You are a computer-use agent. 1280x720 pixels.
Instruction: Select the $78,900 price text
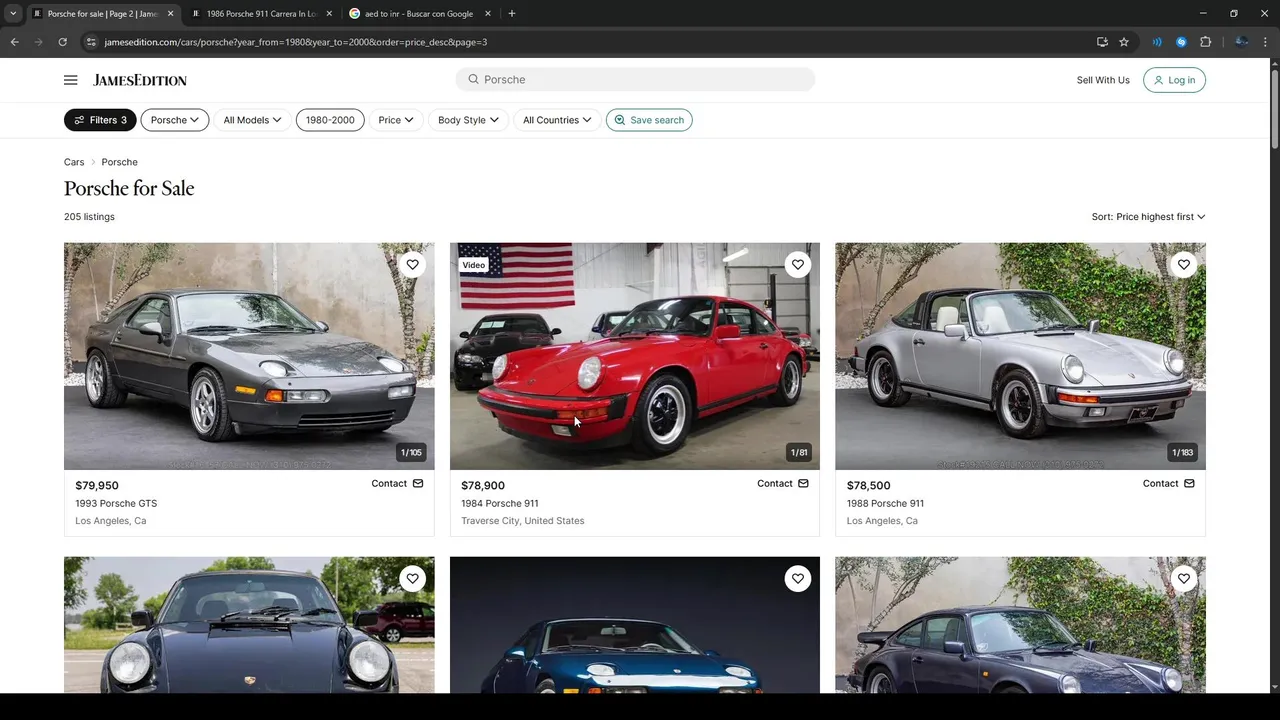[x=483, y=486]
